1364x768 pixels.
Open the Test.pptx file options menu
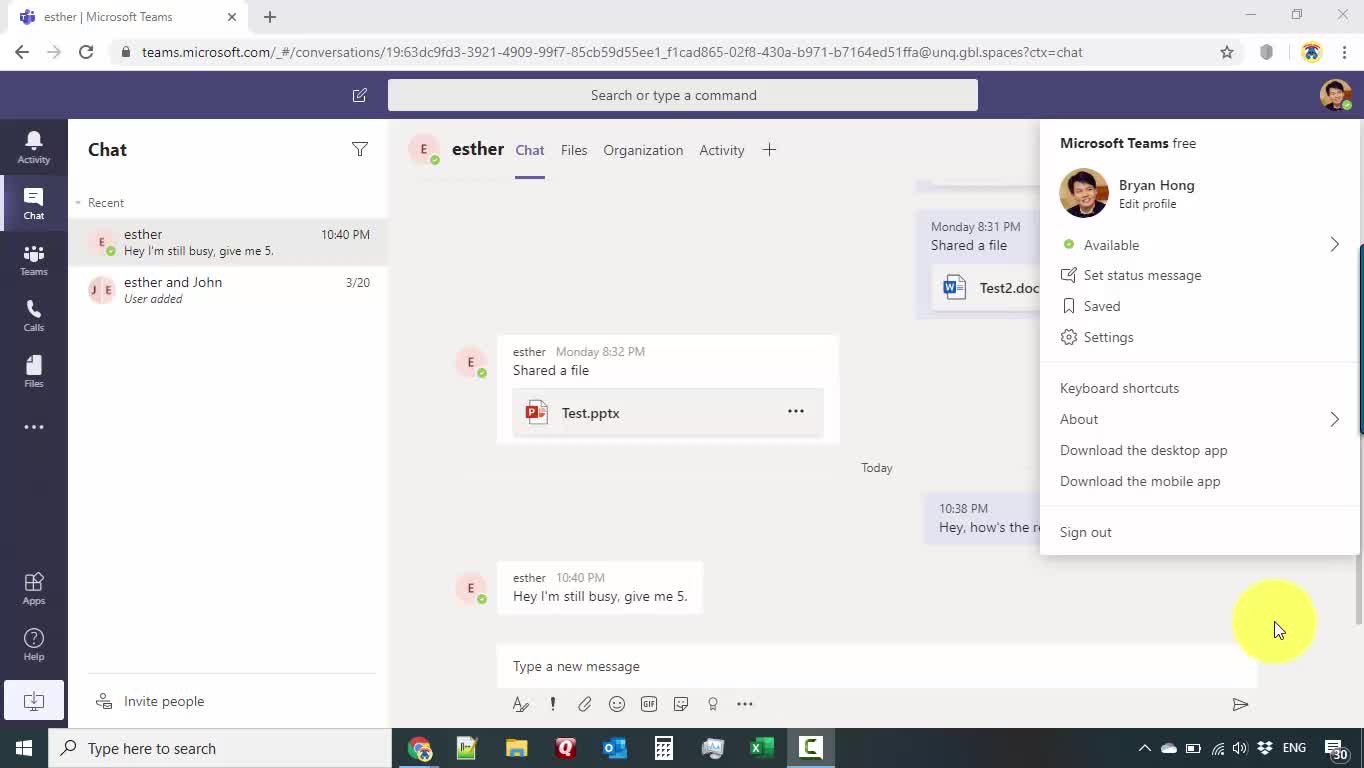point(795,411)
